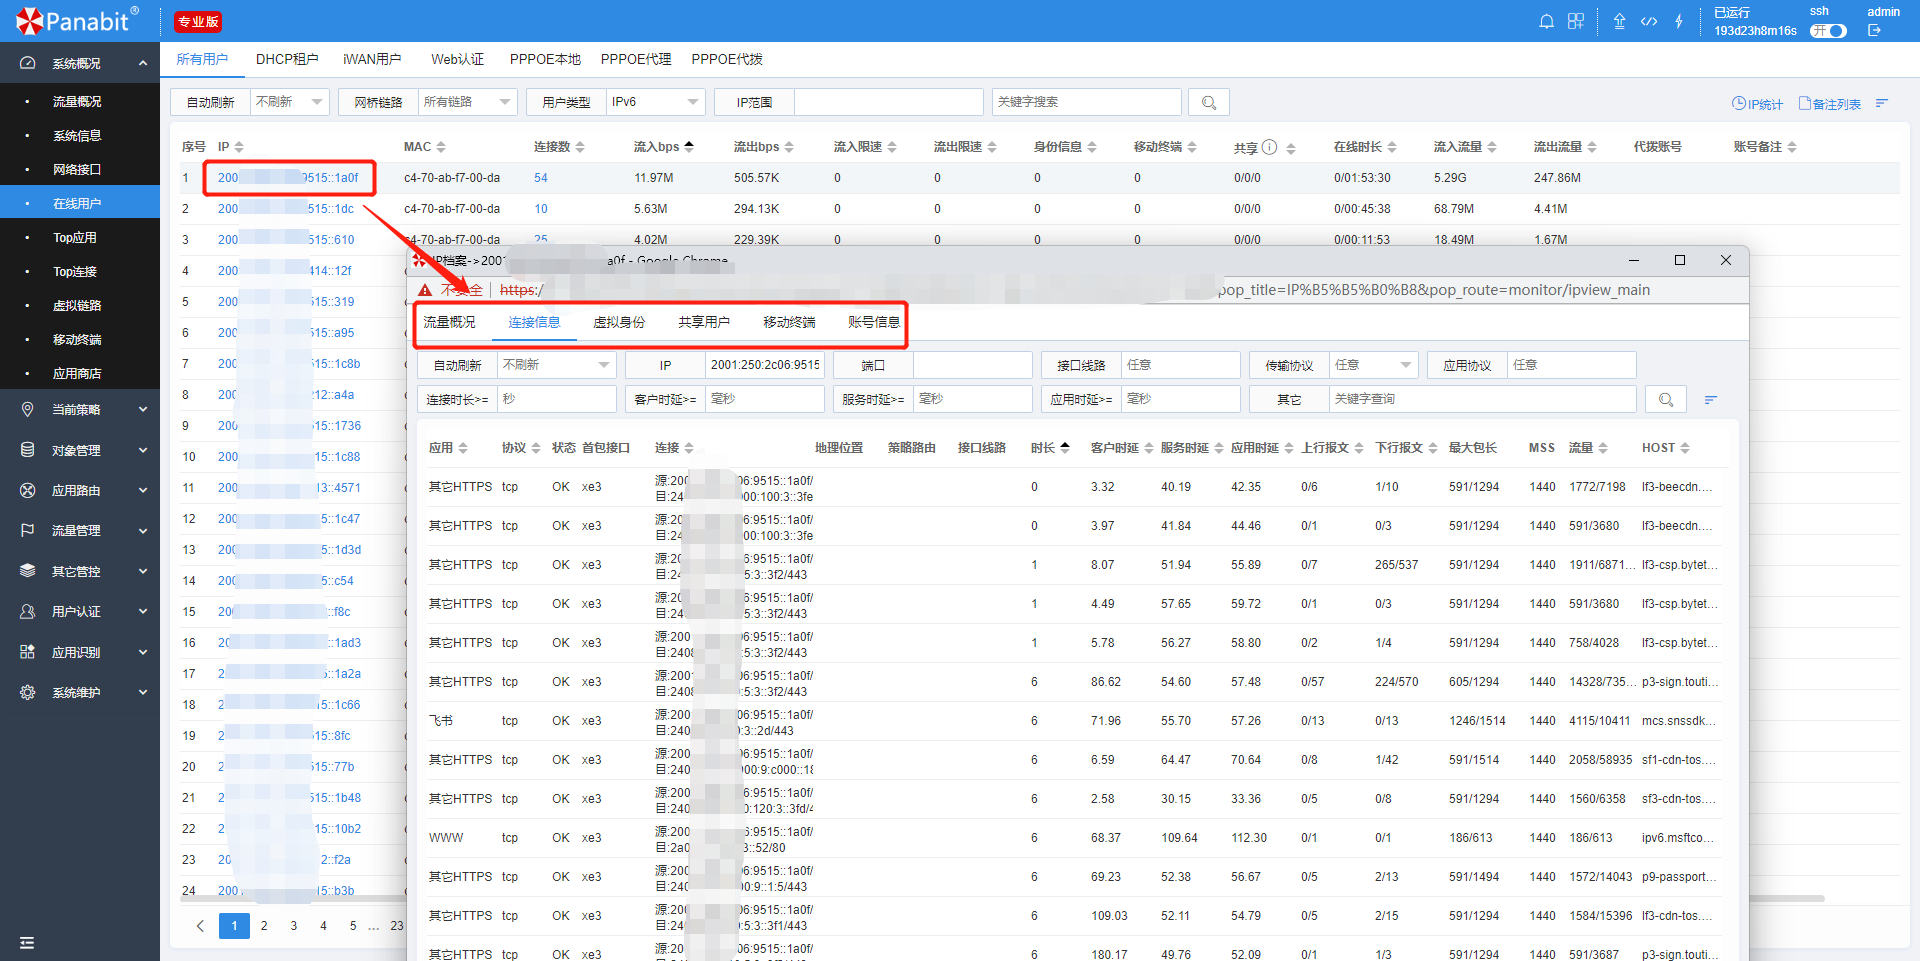
Task: Expand the 对象管理 sidebar section
Action: [80, 450]
